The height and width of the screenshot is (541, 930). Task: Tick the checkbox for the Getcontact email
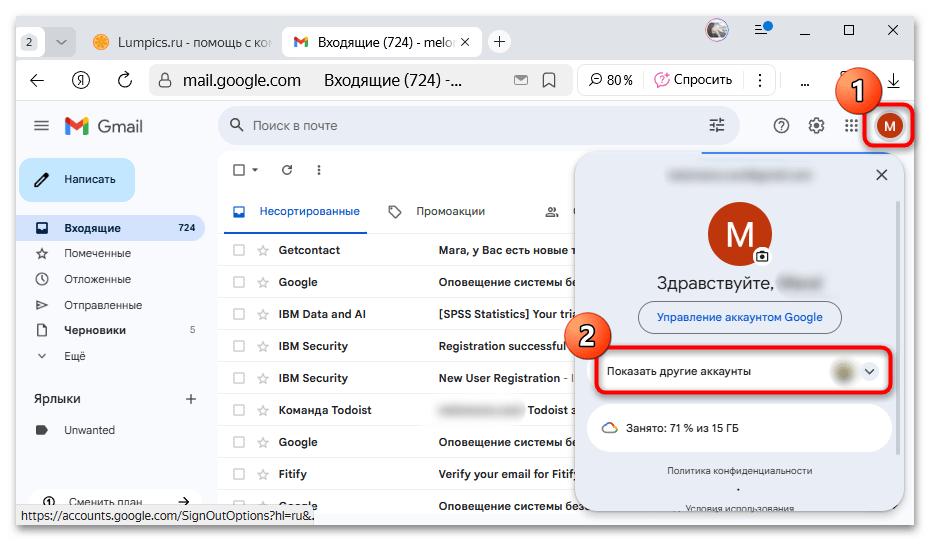(x=239, y=250)
